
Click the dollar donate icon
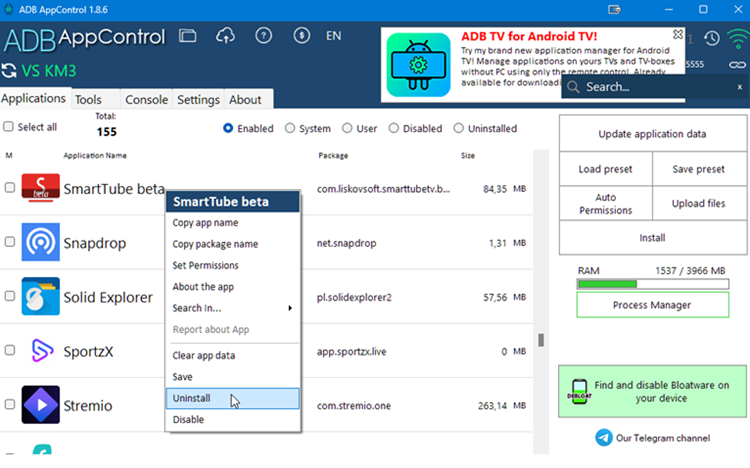pos(301,36)
